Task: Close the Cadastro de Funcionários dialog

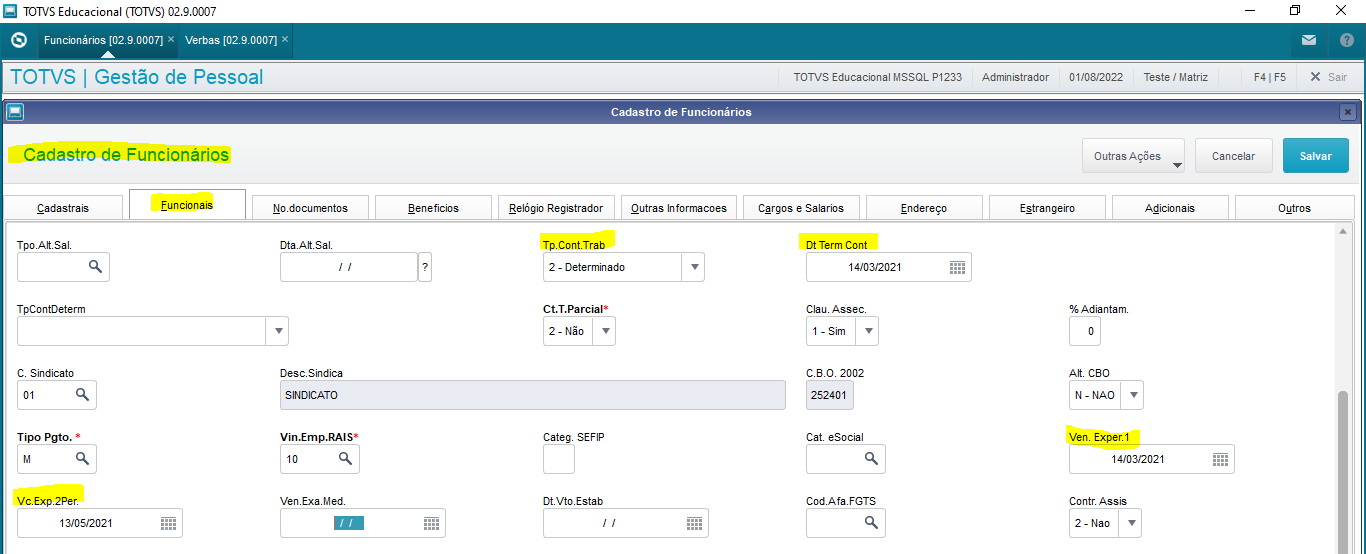Action: click(1348, 112)
